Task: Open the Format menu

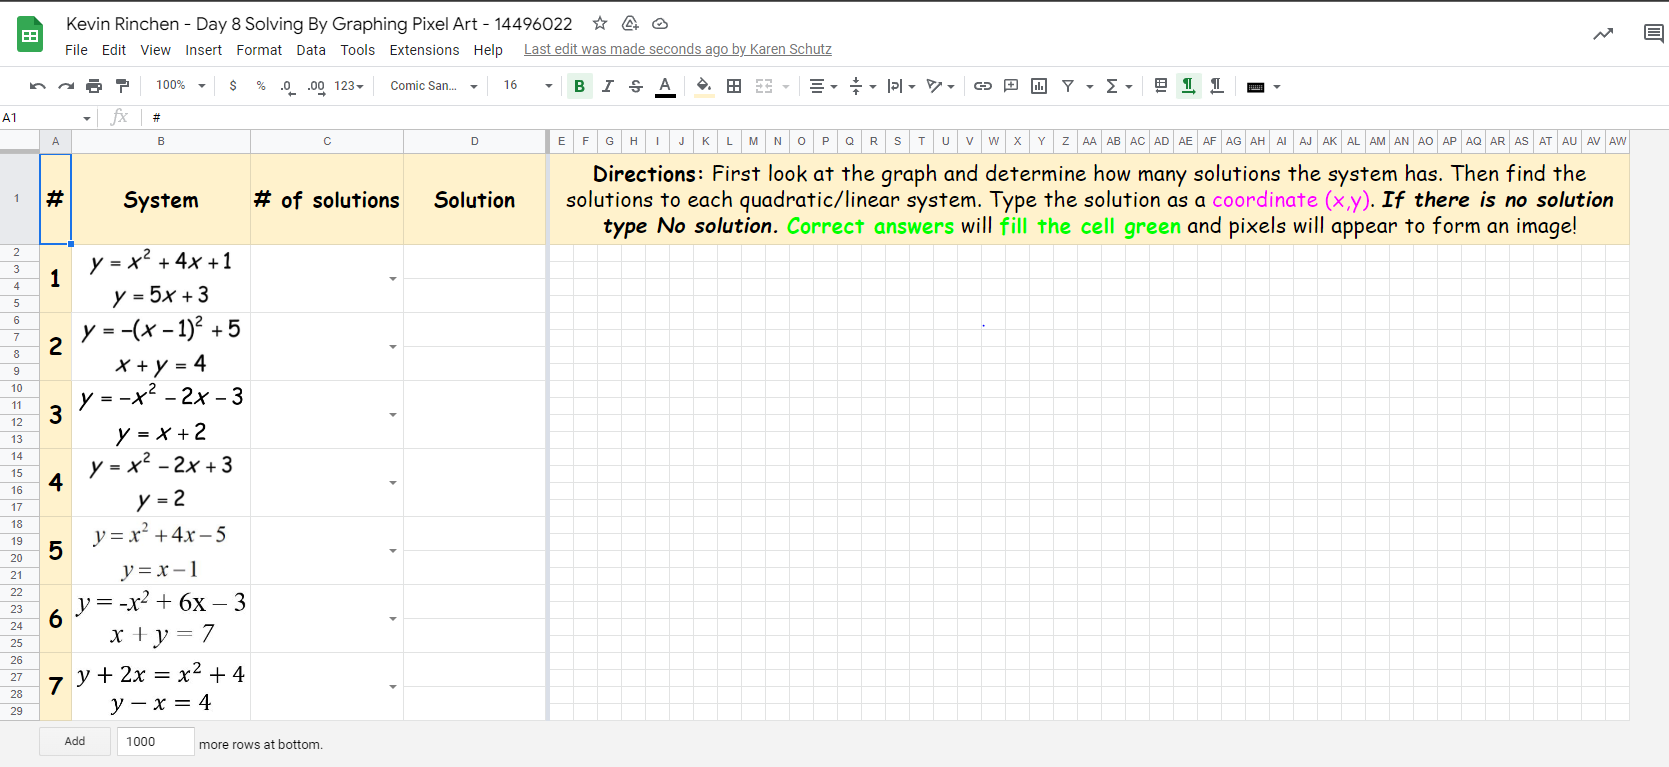Action: (259, 50)
